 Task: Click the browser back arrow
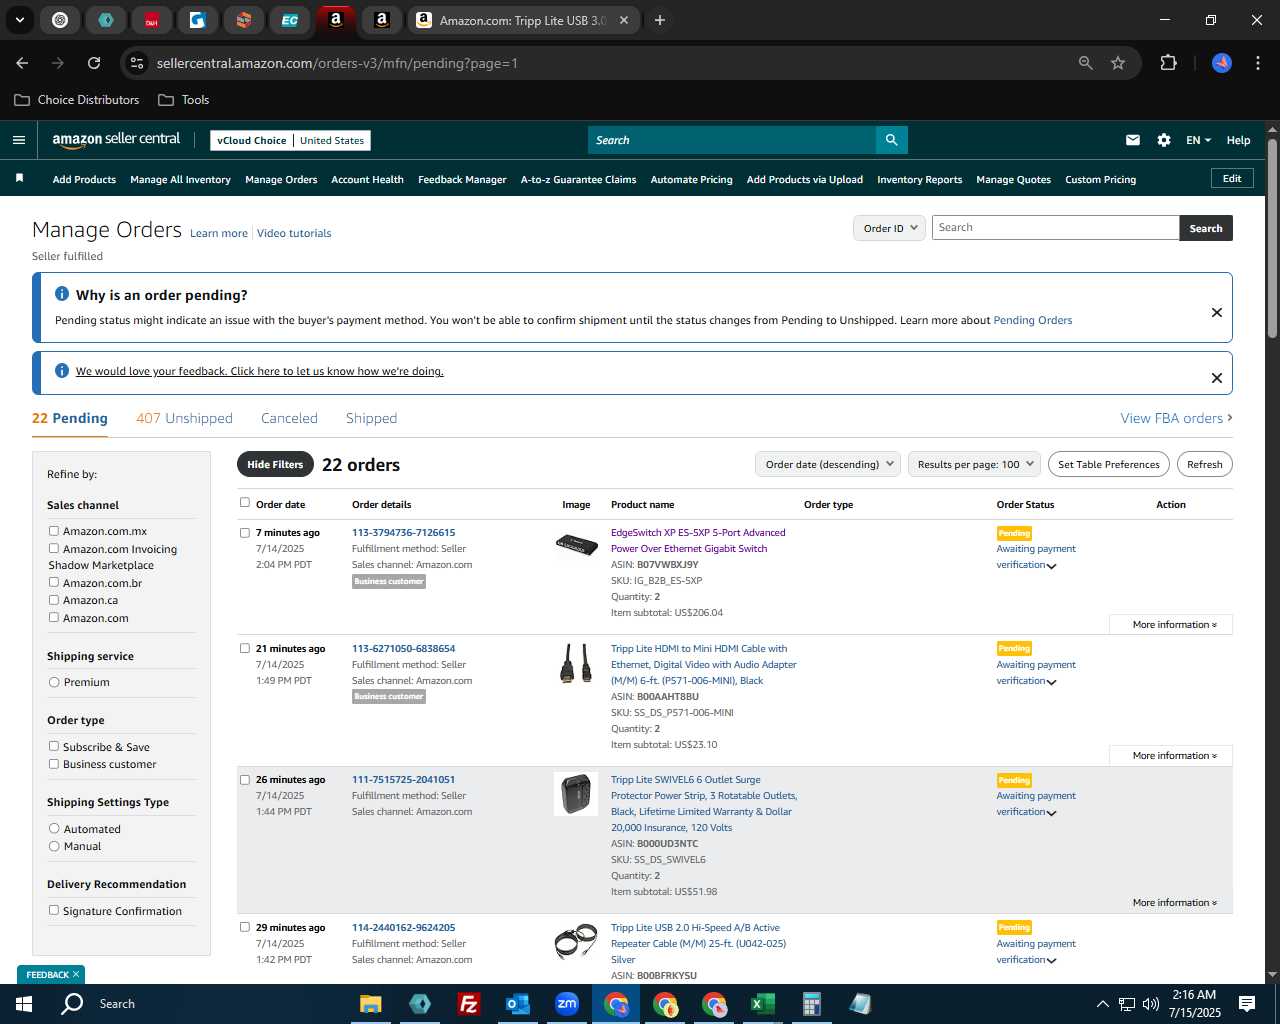(23, 63)
